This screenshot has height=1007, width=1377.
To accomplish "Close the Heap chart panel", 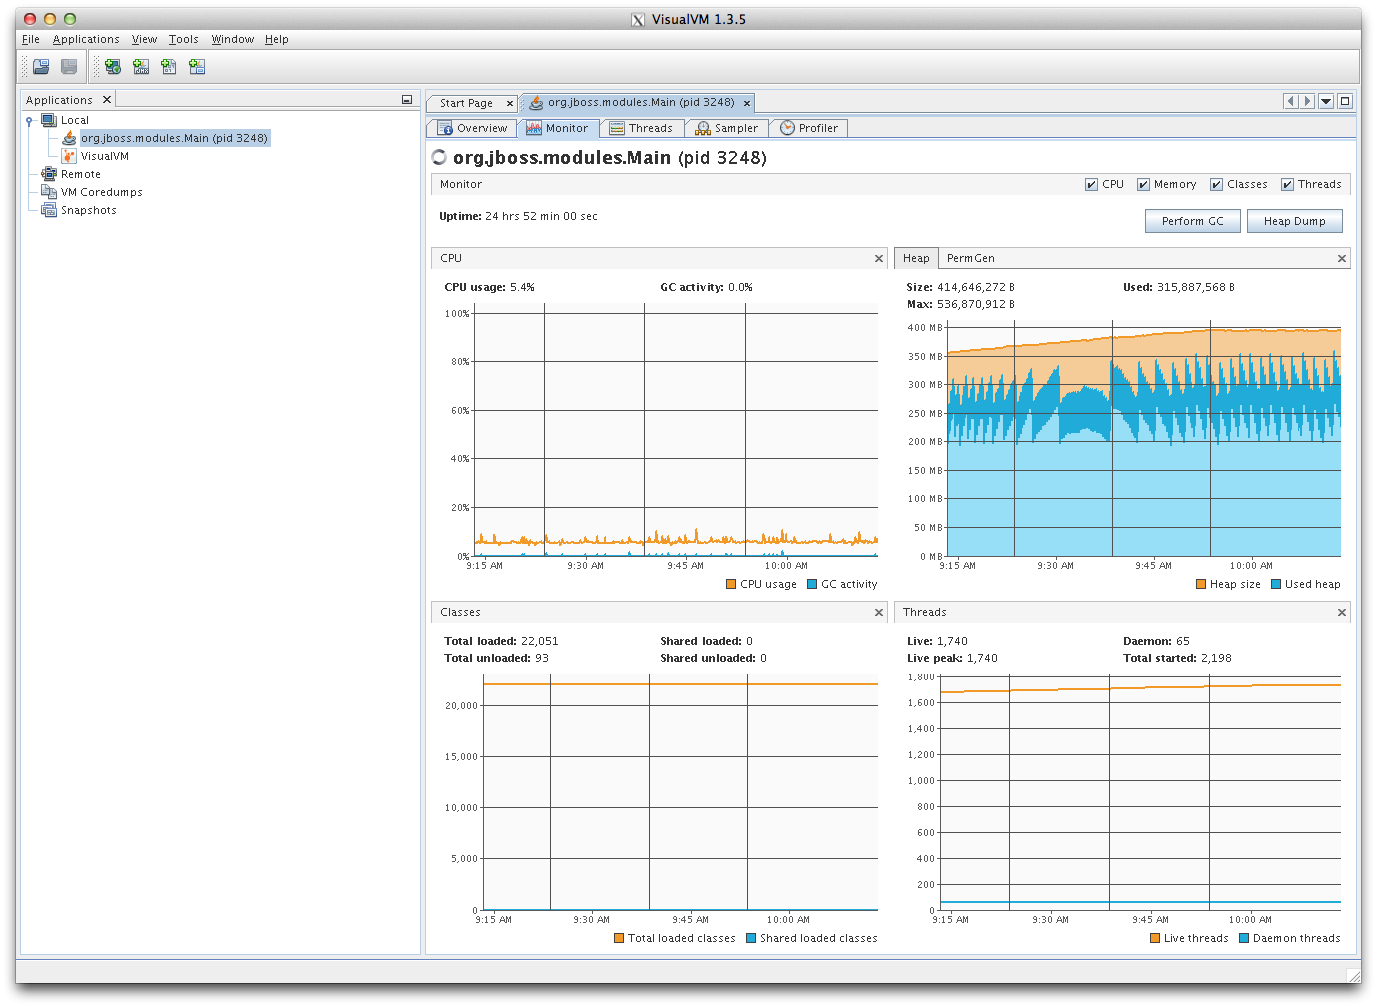I will point(1342,259).
